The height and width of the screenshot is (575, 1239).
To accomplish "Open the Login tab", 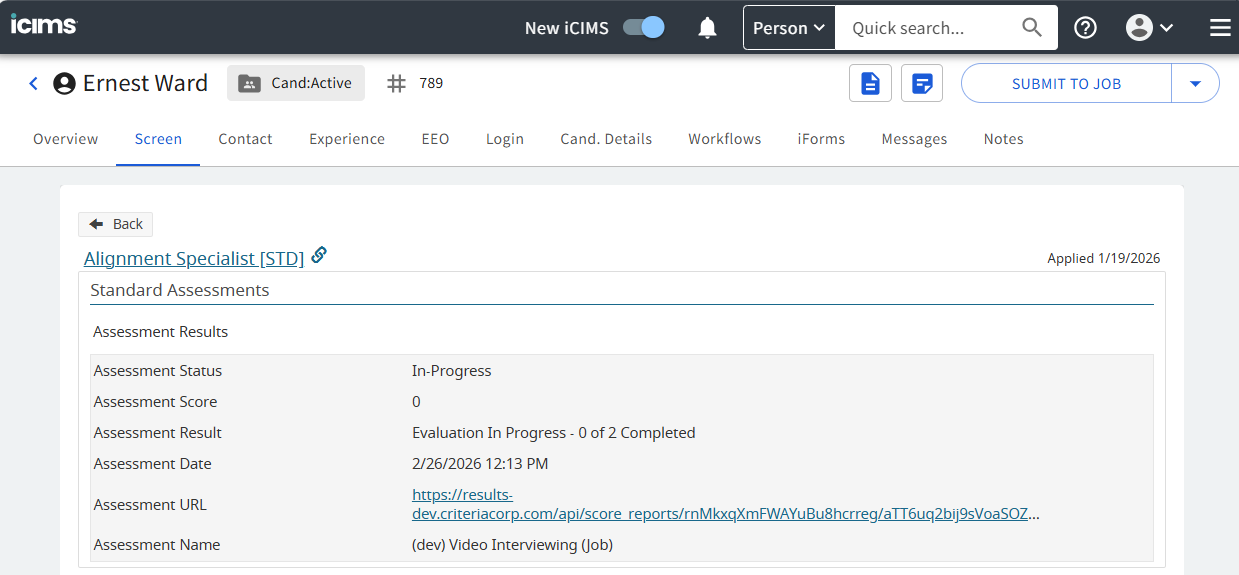I will tap(505, 139).
